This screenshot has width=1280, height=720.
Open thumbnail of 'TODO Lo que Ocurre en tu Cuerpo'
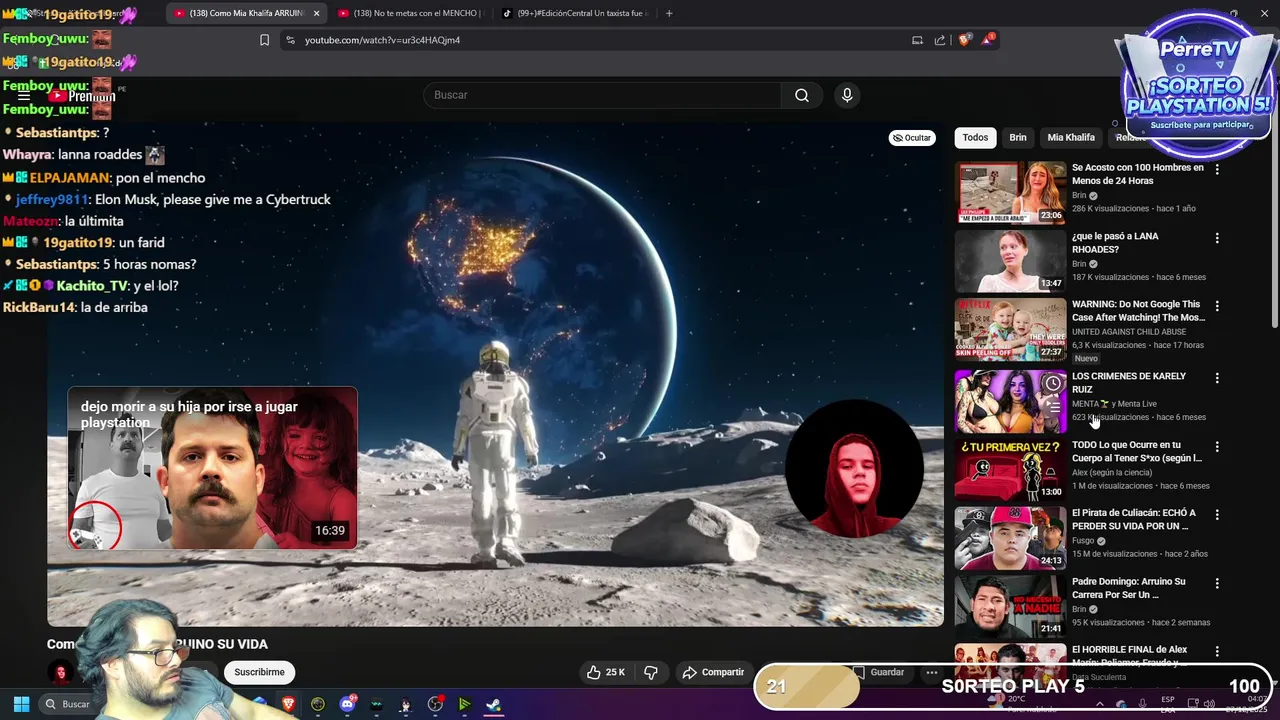click(1010, 470)
